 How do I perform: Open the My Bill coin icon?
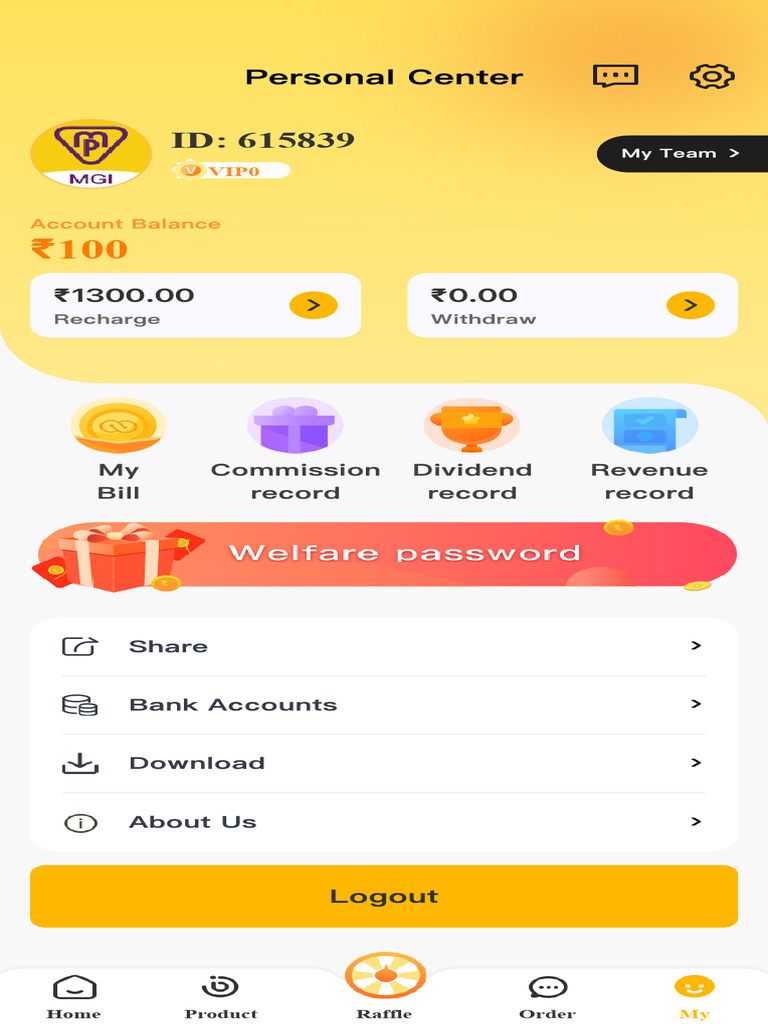pos(118,426)
